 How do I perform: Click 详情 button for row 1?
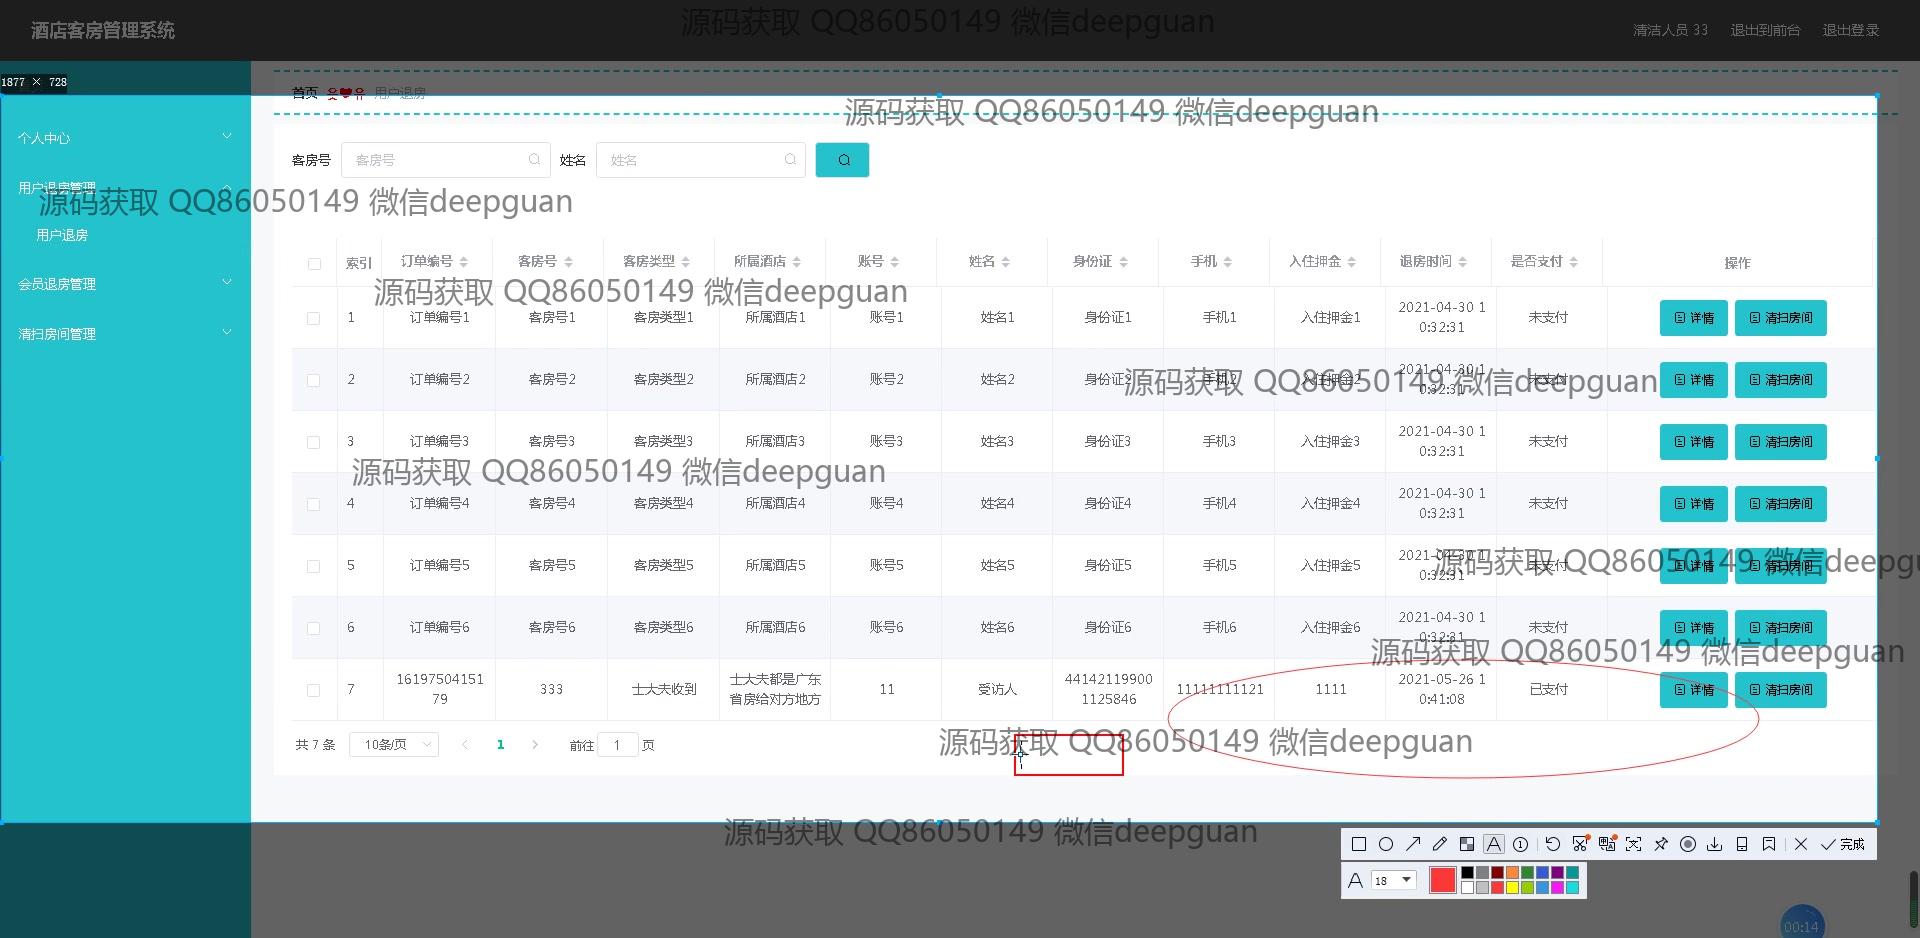1694,318
